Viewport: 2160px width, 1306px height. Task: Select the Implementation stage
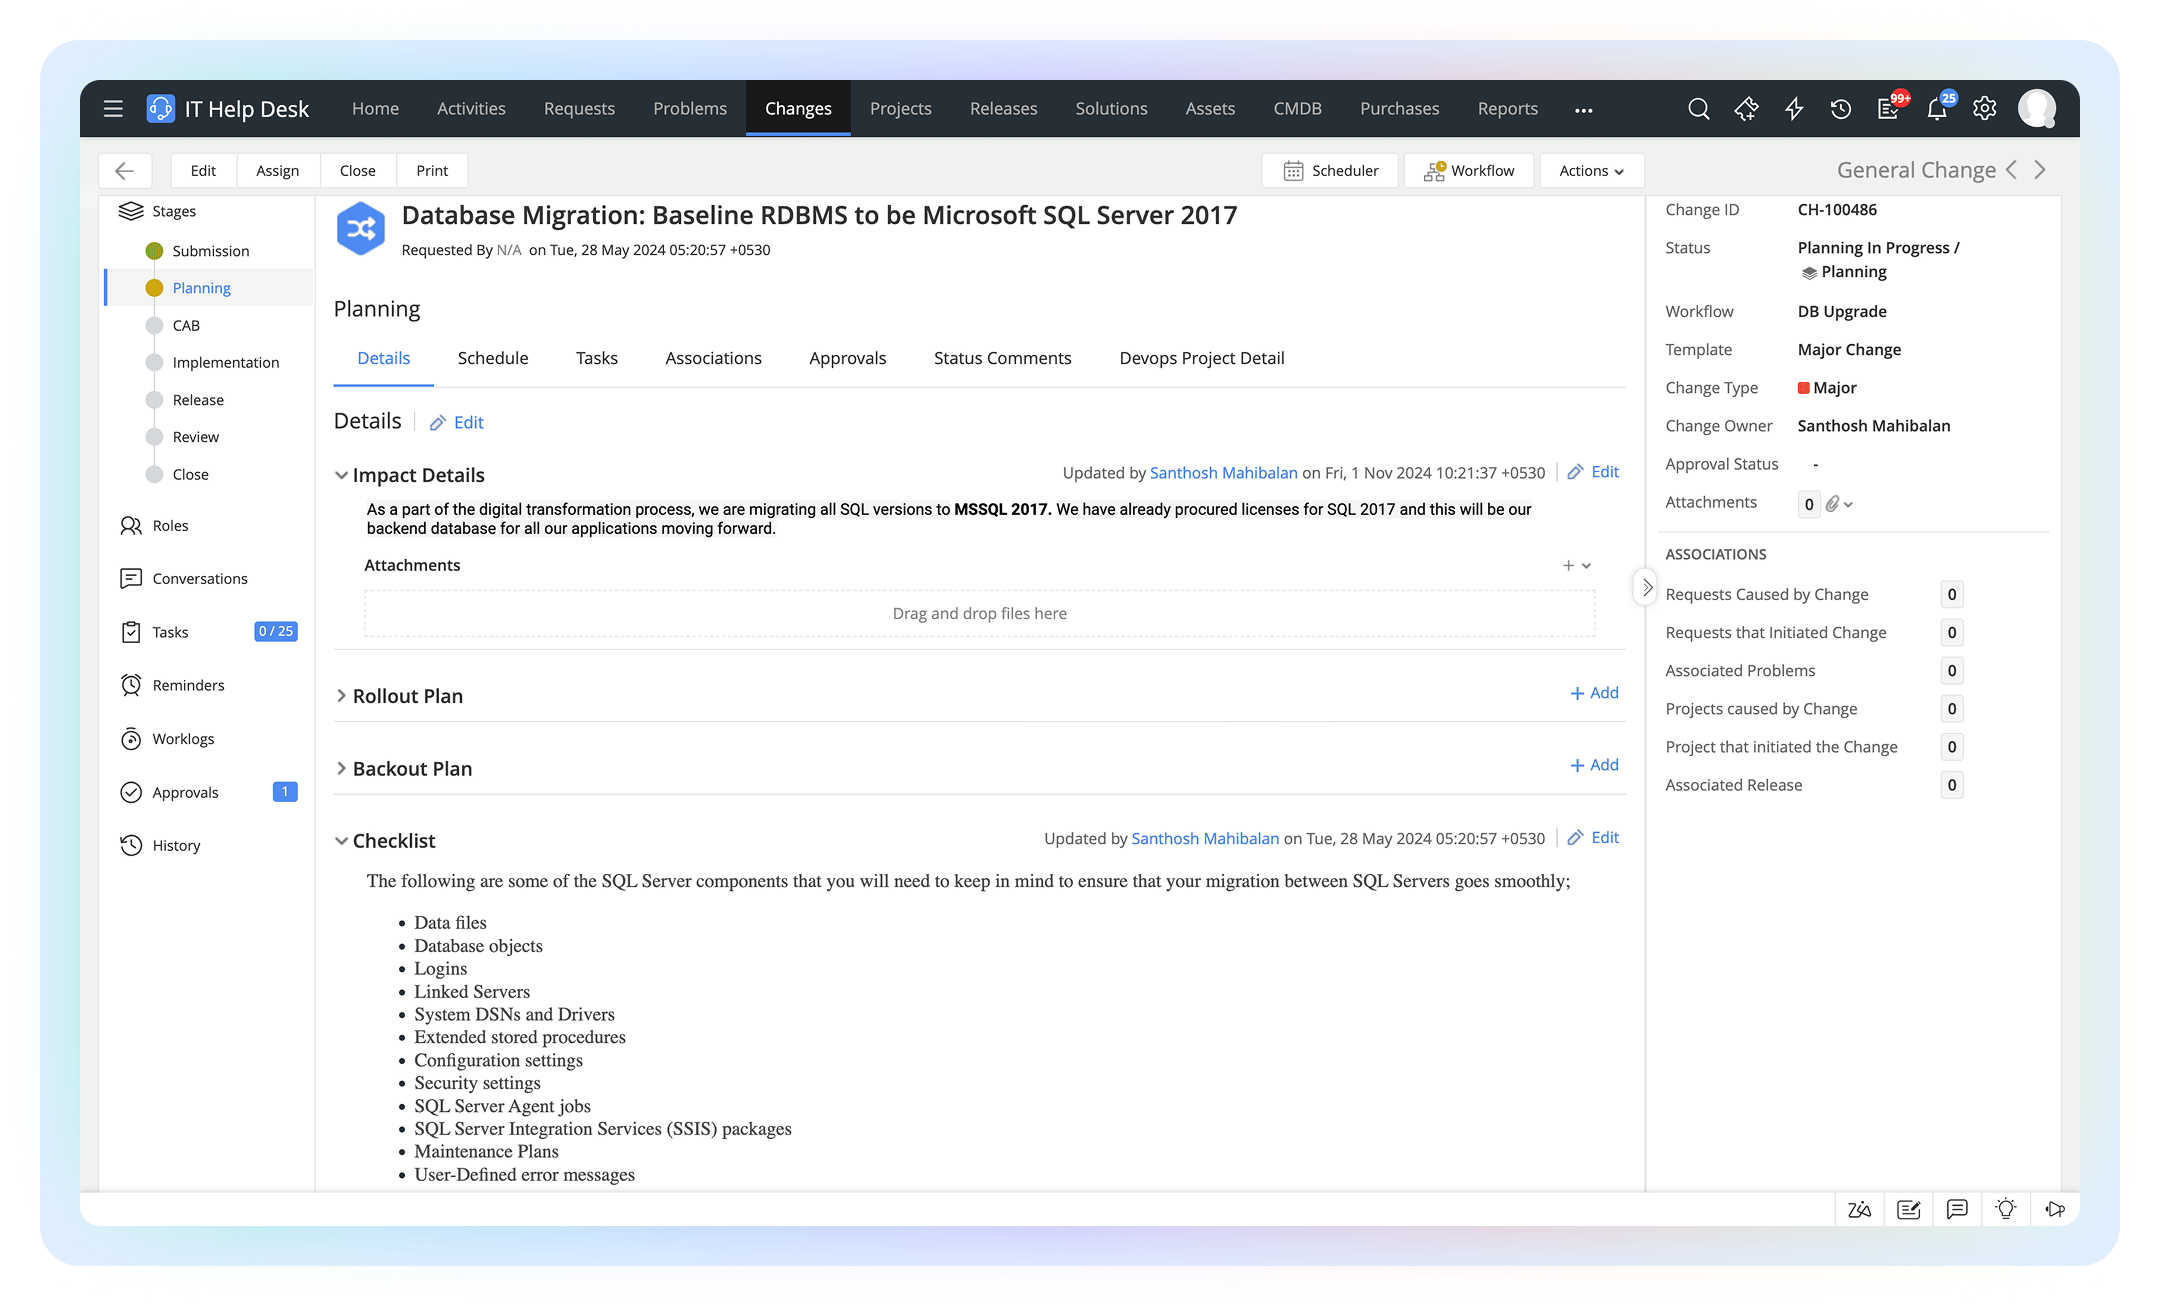pyautogui.click(x=225, y=362)
